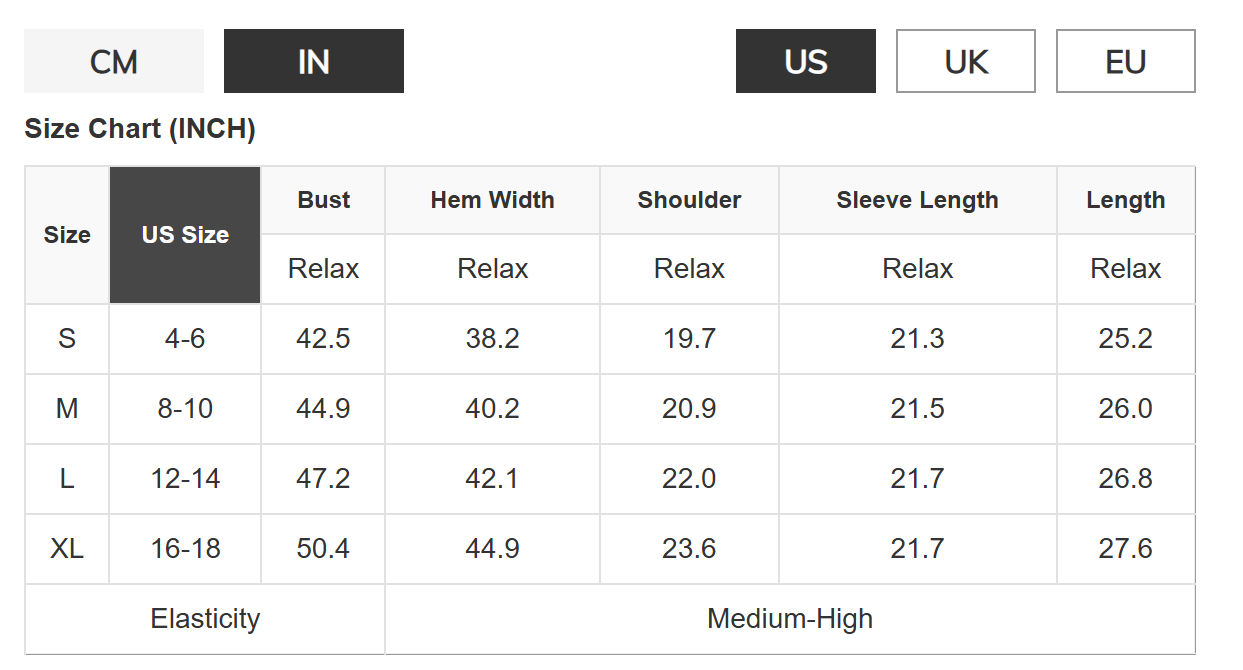Choose the US sizing region
Image resolution: width=1243 pixels, height=670 pixels.
806,62
